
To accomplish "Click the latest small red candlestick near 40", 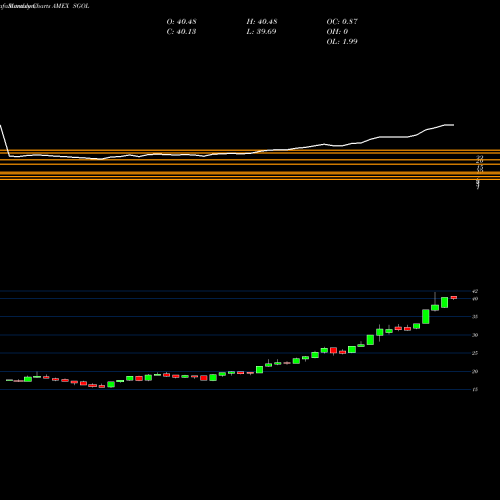I will pyautogui.click(x=454, y=297).
